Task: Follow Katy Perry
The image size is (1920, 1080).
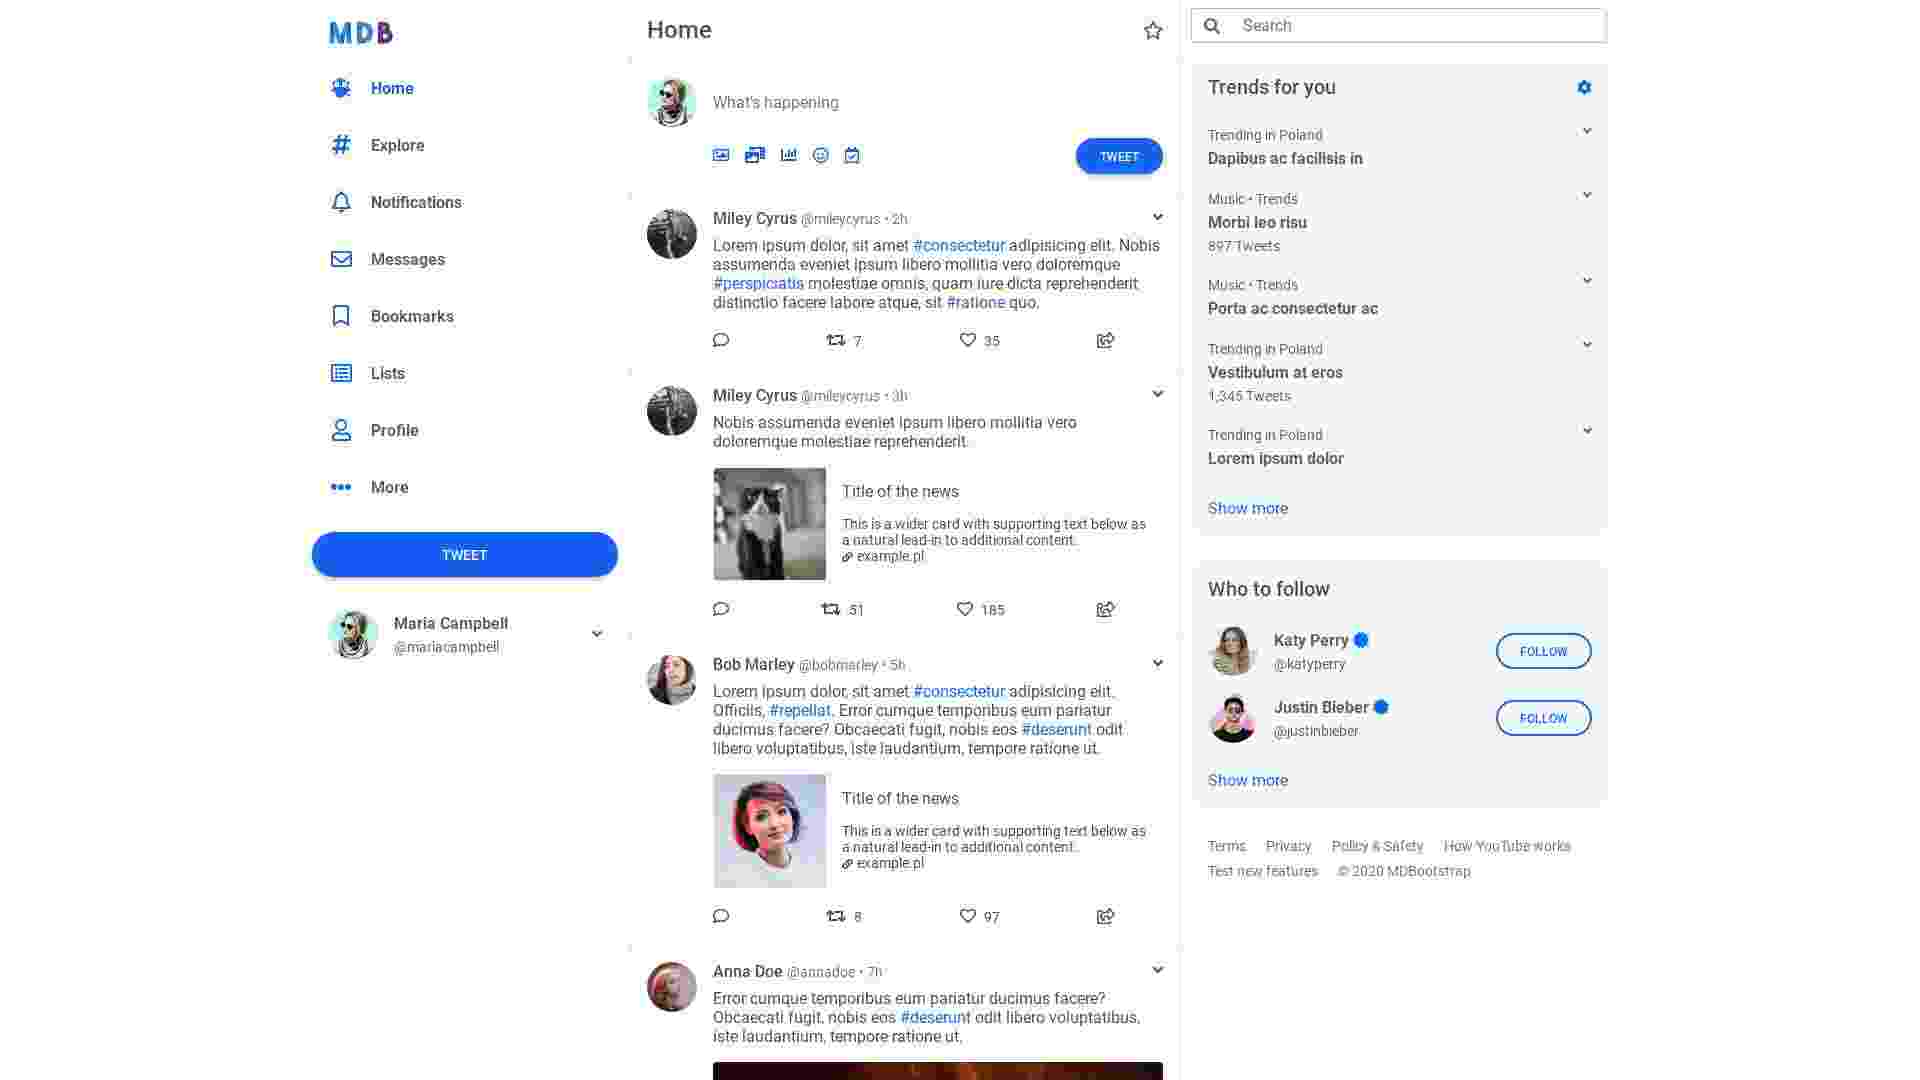Action: click(x=1543, y=651)
